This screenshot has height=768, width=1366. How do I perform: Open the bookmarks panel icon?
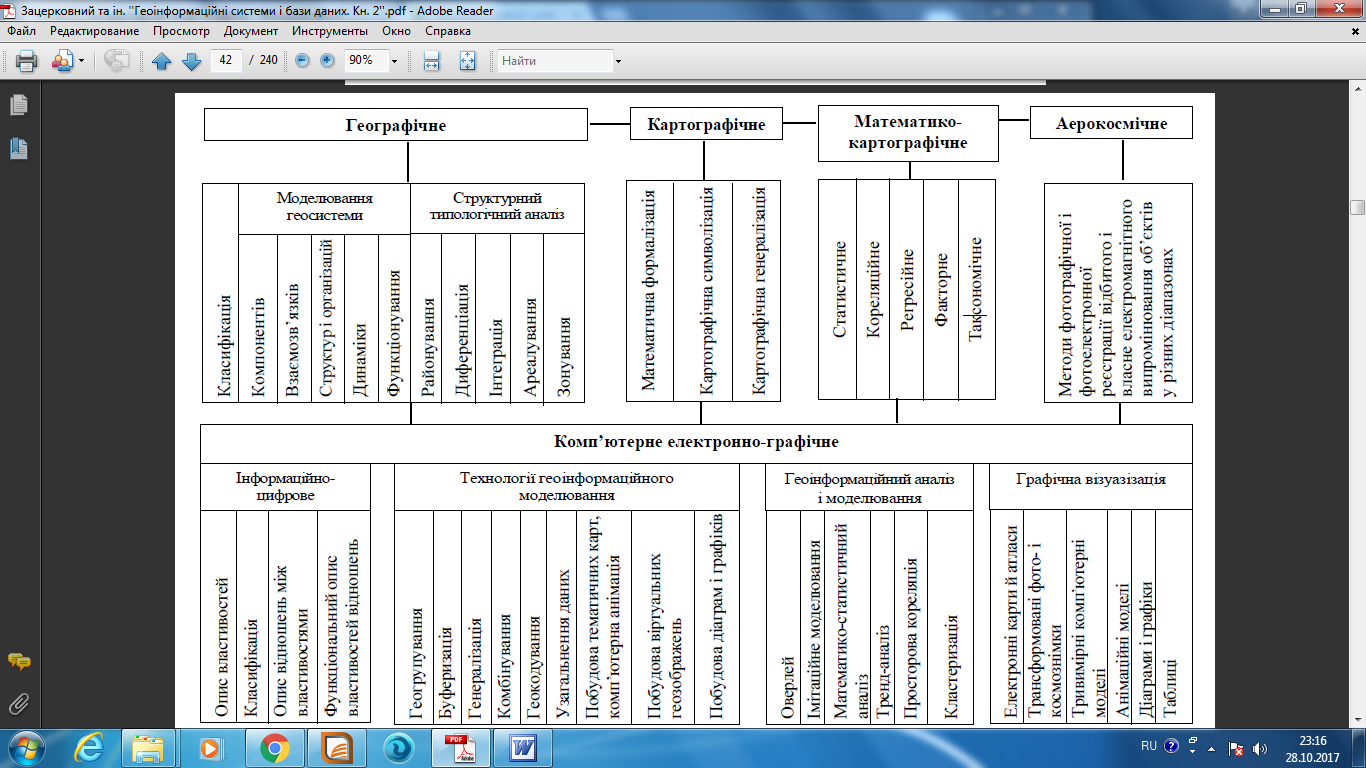18,149
